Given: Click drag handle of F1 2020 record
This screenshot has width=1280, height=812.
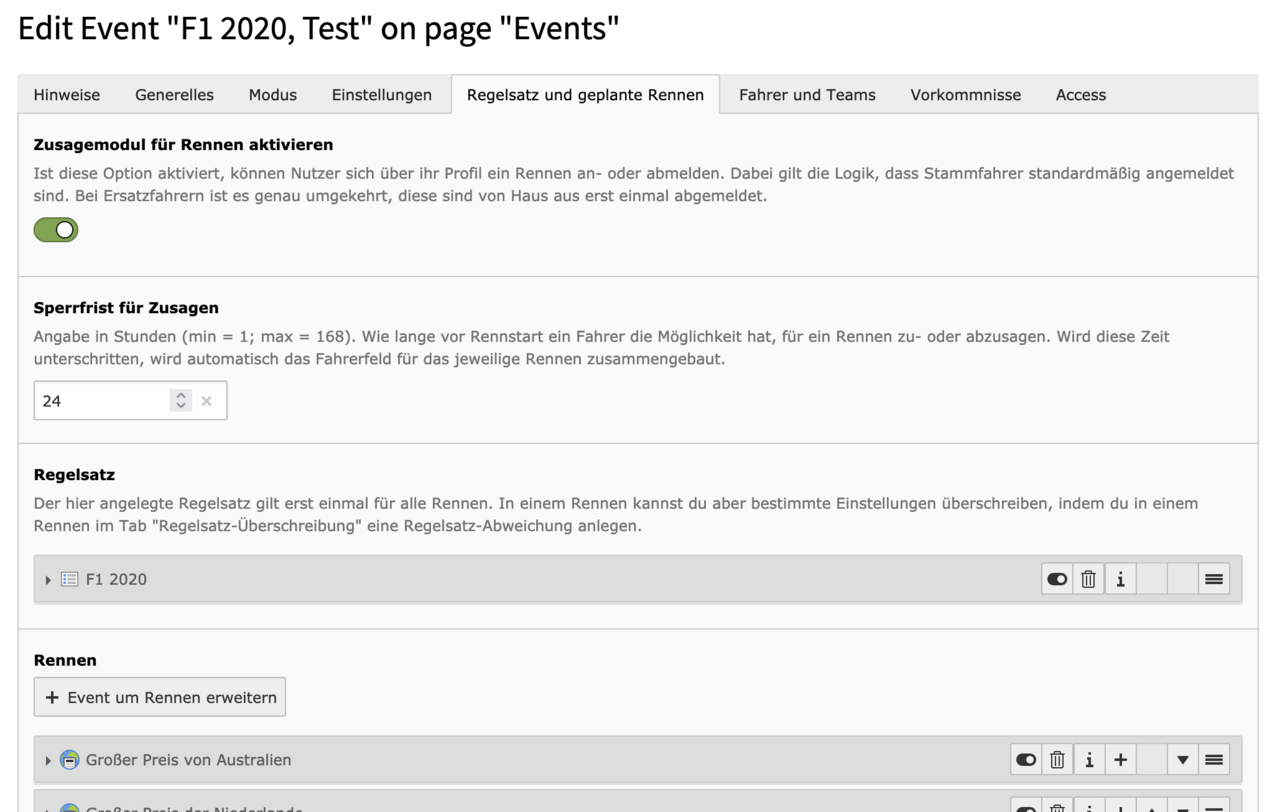Looking at the screenshot, I should (x=1214, y=579).
